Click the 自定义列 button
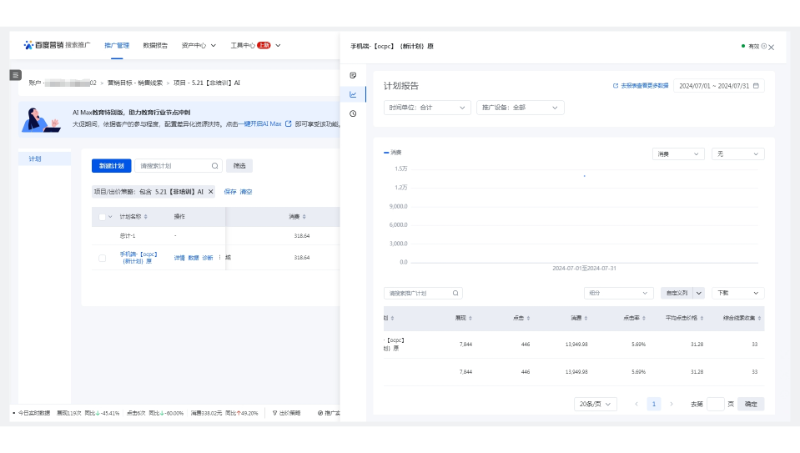Screen dimensions: 800x453 pos(677,293)
